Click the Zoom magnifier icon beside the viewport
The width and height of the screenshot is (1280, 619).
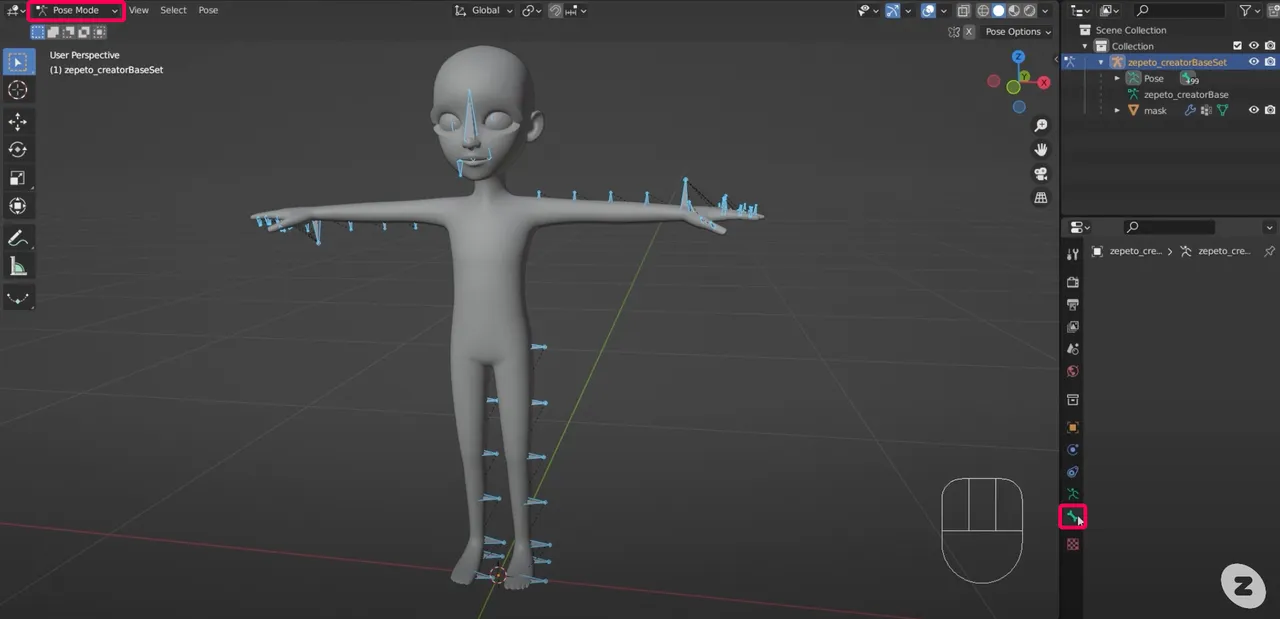[x=1040, y=124]
